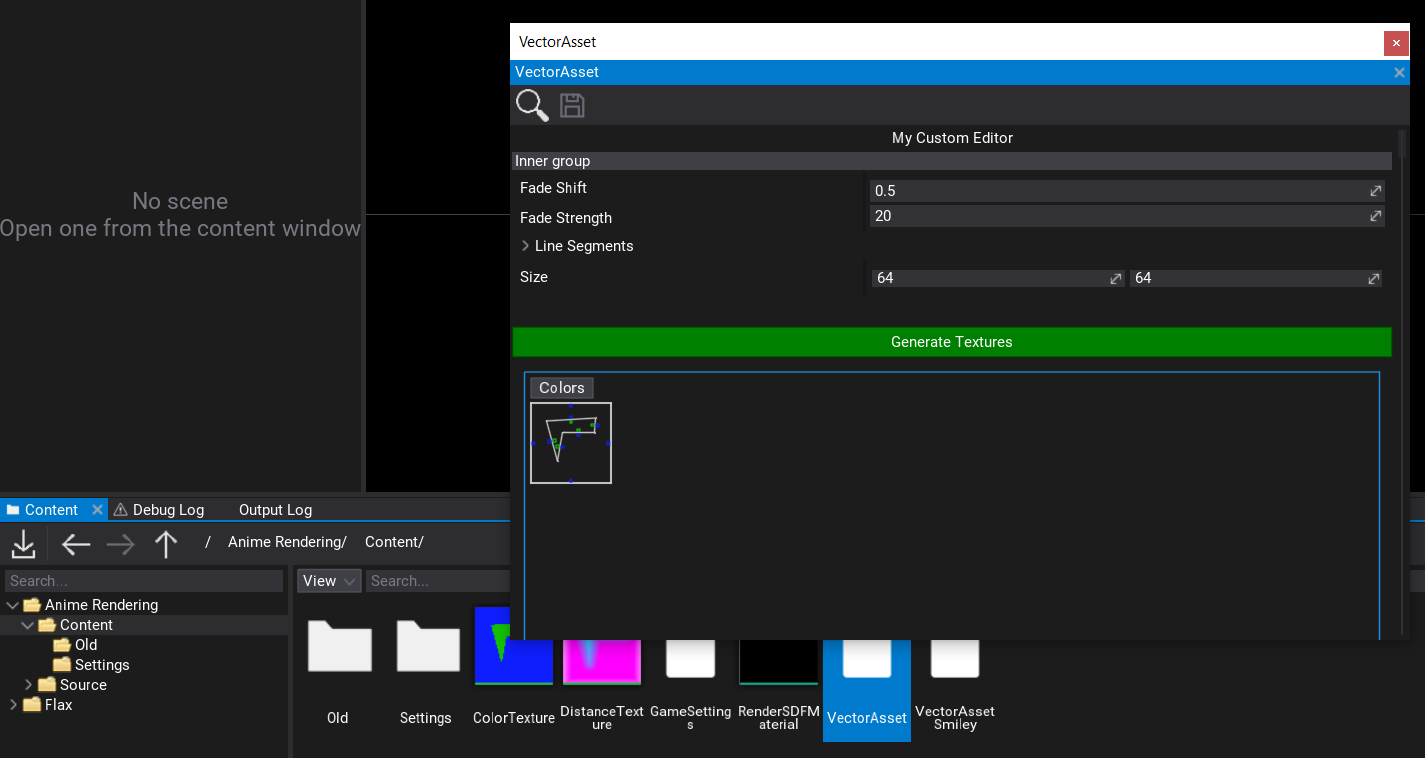1425x758 pixels.
Task: Click the expand arrow on the second Size field
Action: (1373, 278)
